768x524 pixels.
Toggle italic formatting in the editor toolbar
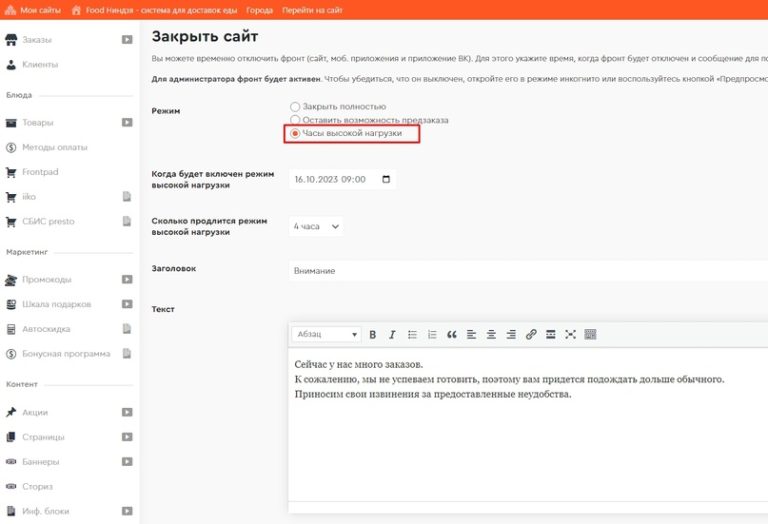(392, 335)
